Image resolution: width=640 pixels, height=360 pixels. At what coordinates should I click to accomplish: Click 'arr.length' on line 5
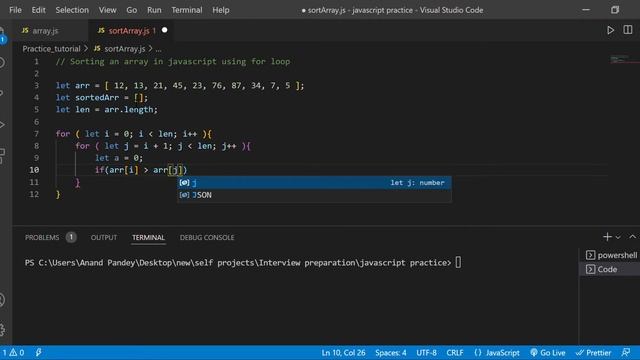point(129,109)
